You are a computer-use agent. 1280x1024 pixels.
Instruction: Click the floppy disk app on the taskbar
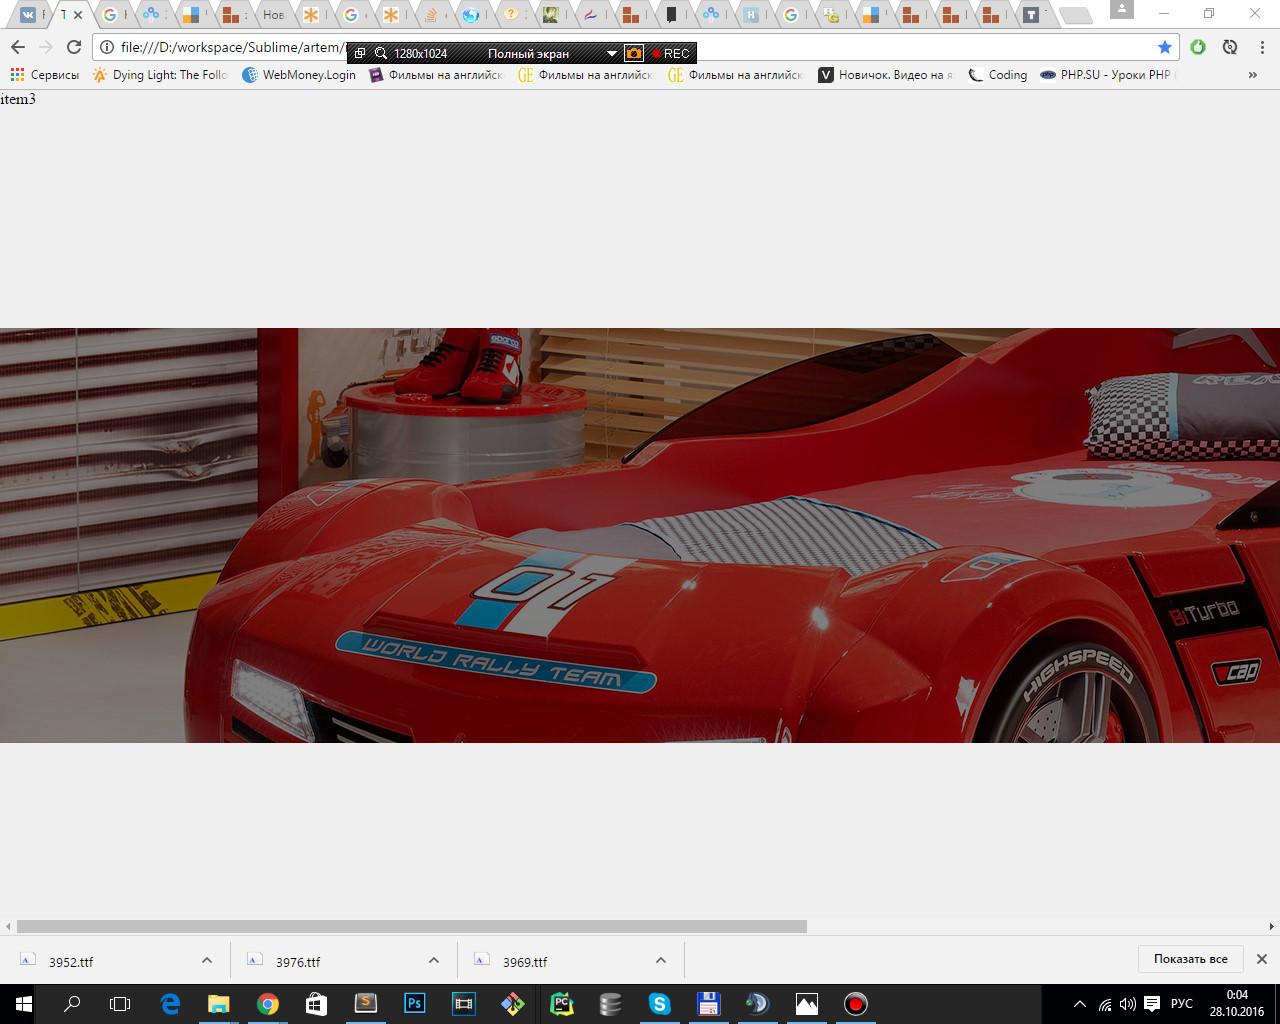pyautogui.click(x=708, y=1004)
